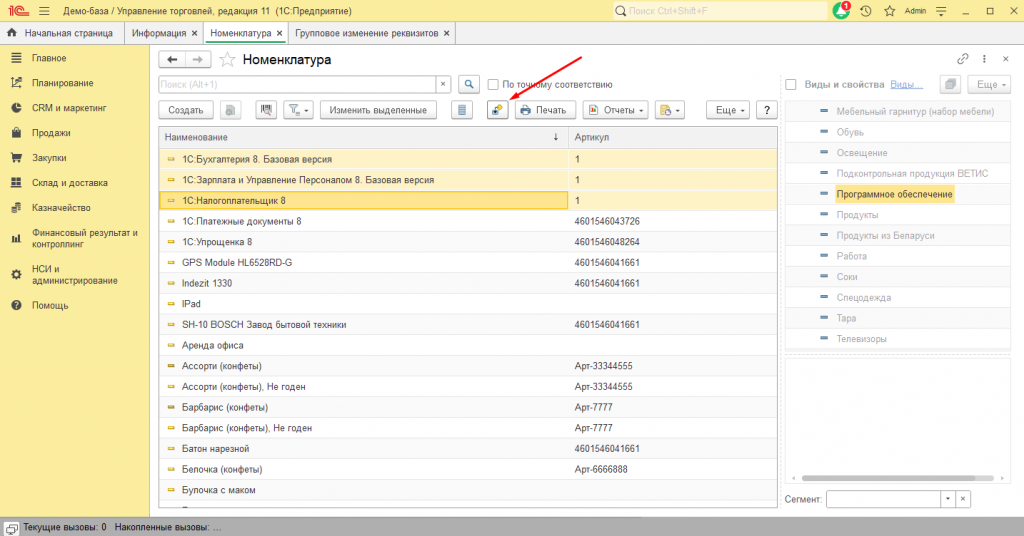This screenshot has width=1024, height=536.
Task: Open the filter dropdown button
Action: [298, 110]
